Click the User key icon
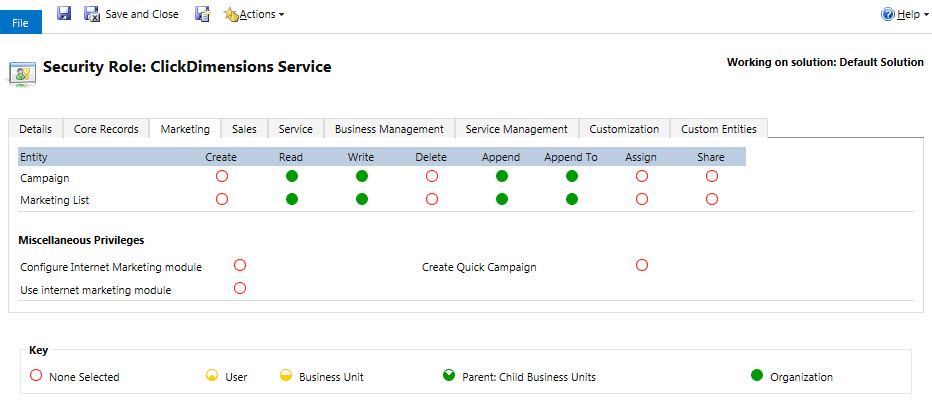932x406 pixels. pos(212,375)
